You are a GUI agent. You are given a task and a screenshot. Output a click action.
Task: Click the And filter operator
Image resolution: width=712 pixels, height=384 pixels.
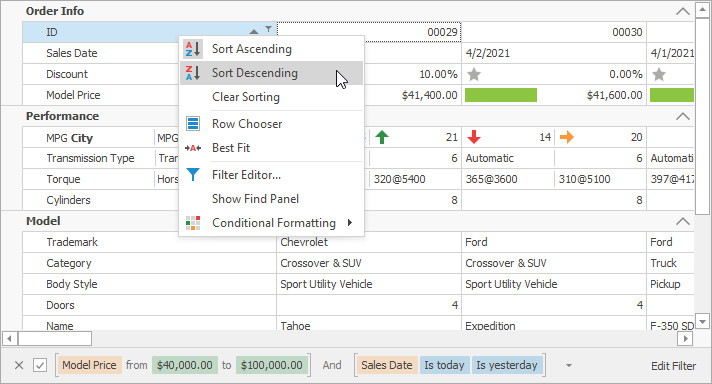[332, 365]
